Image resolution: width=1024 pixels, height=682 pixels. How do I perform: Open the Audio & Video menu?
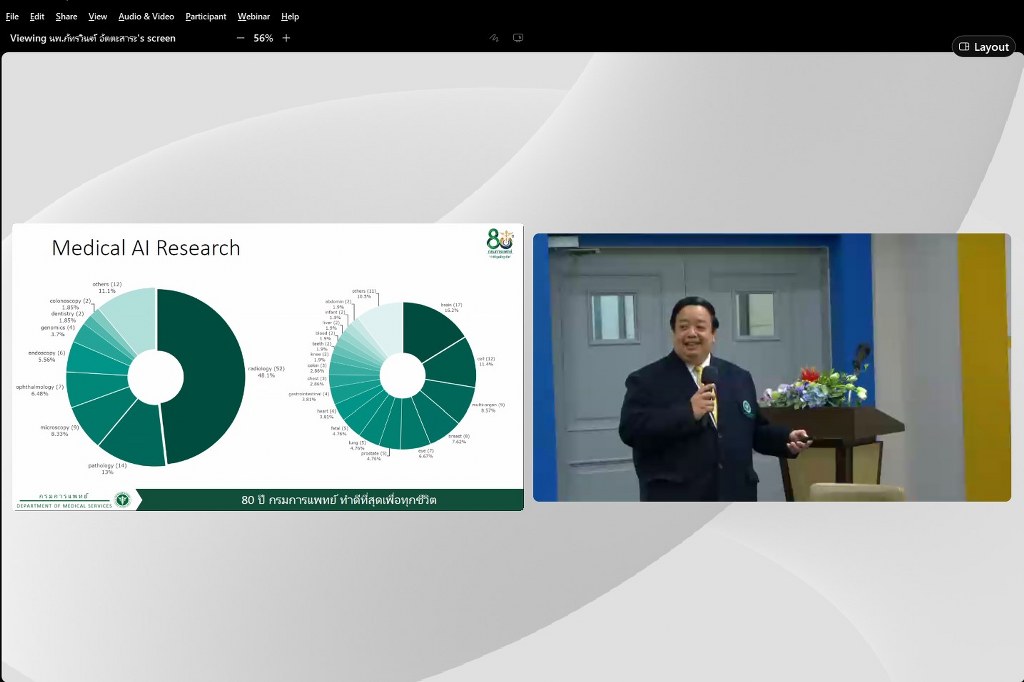[146, 17]
